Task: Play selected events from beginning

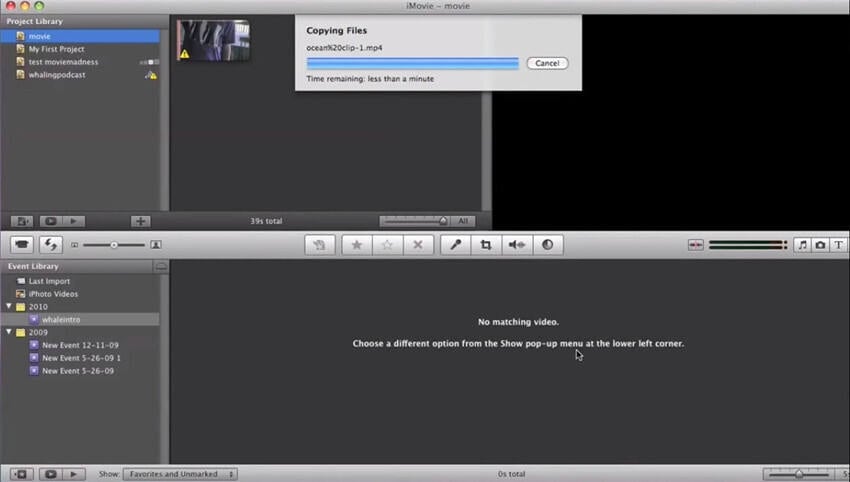Action: click(x=73, y=474)
